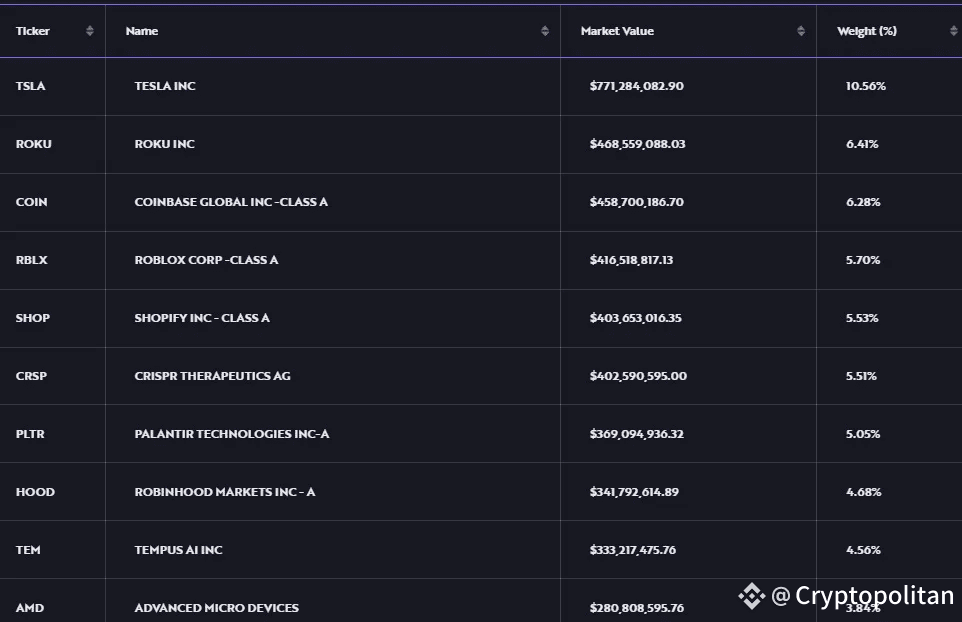
Task: Sort by the Market Value sort arrows
Action: coord(801,31)
